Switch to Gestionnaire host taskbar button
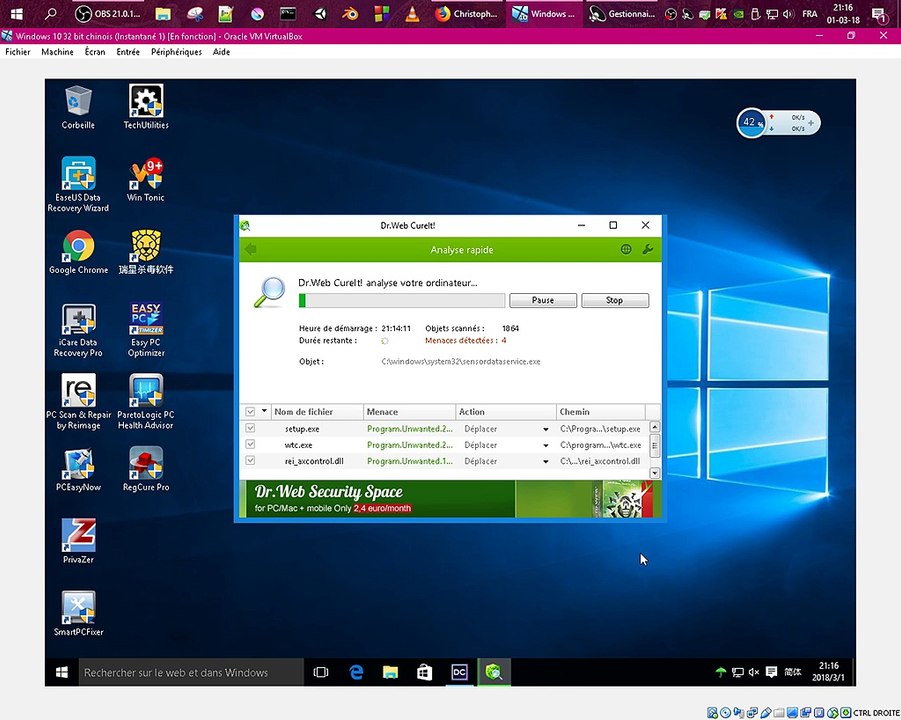901x720 pixels. 622,14
